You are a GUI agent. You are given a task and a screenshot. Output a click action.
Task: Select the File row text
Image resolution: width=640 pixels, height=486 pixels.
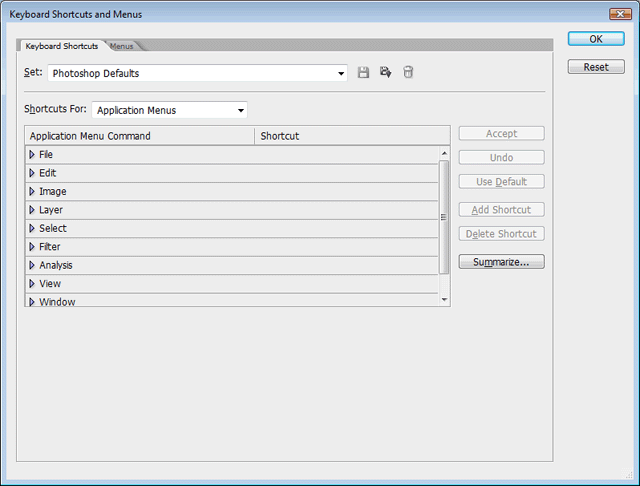(x=46, y=155)
